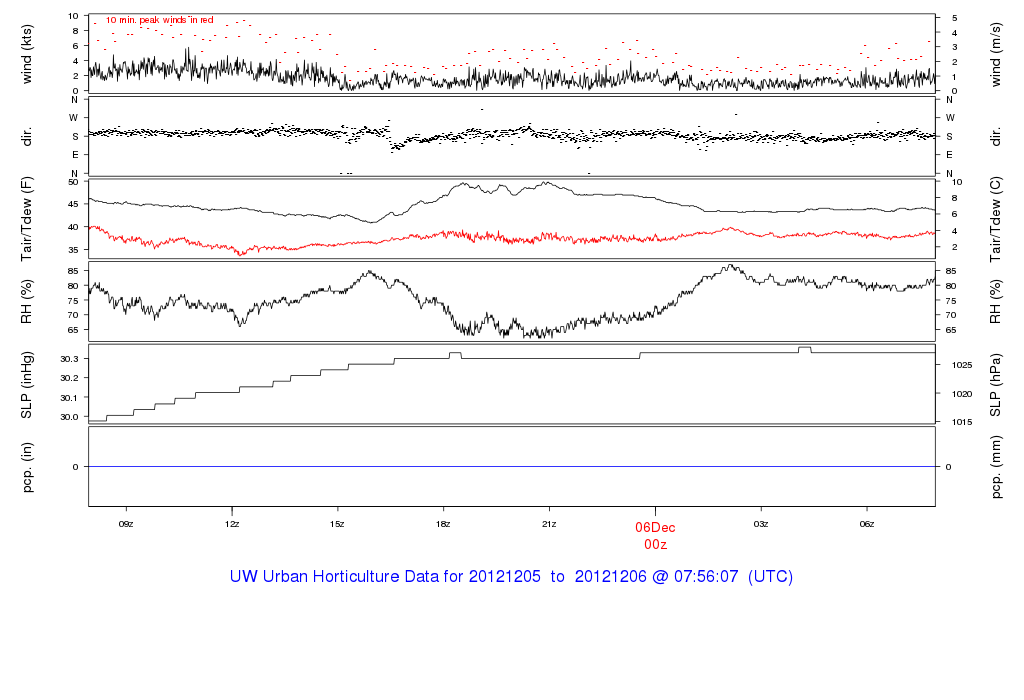Click the '30.0' SLP tick value
Screen dimensions: 1024x700
[x=69, y=417]
